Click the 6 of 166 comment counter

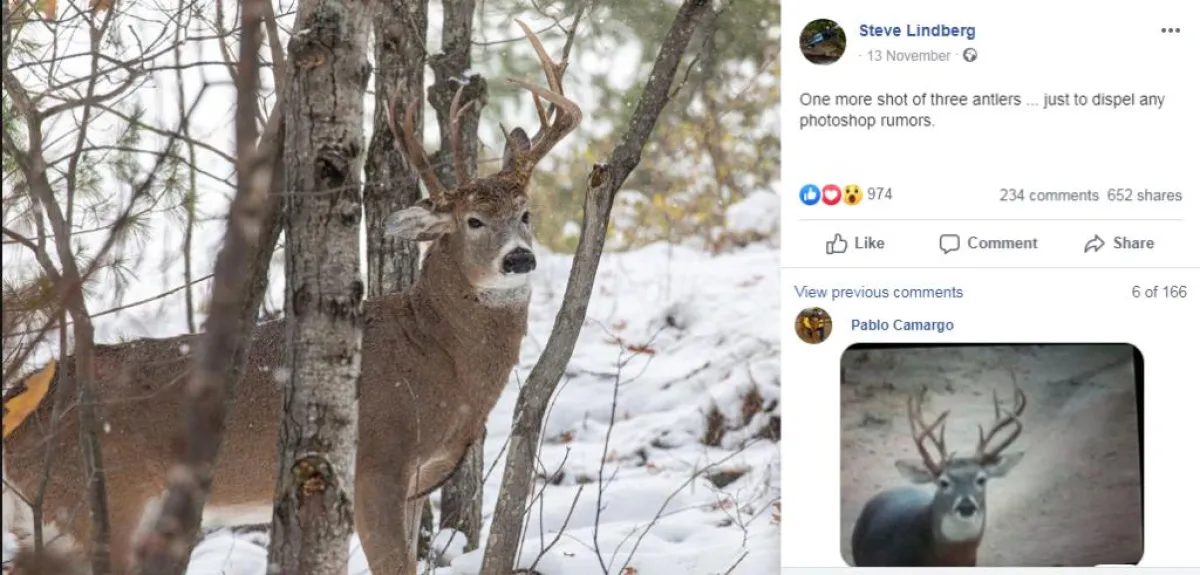pos(1159,292)
